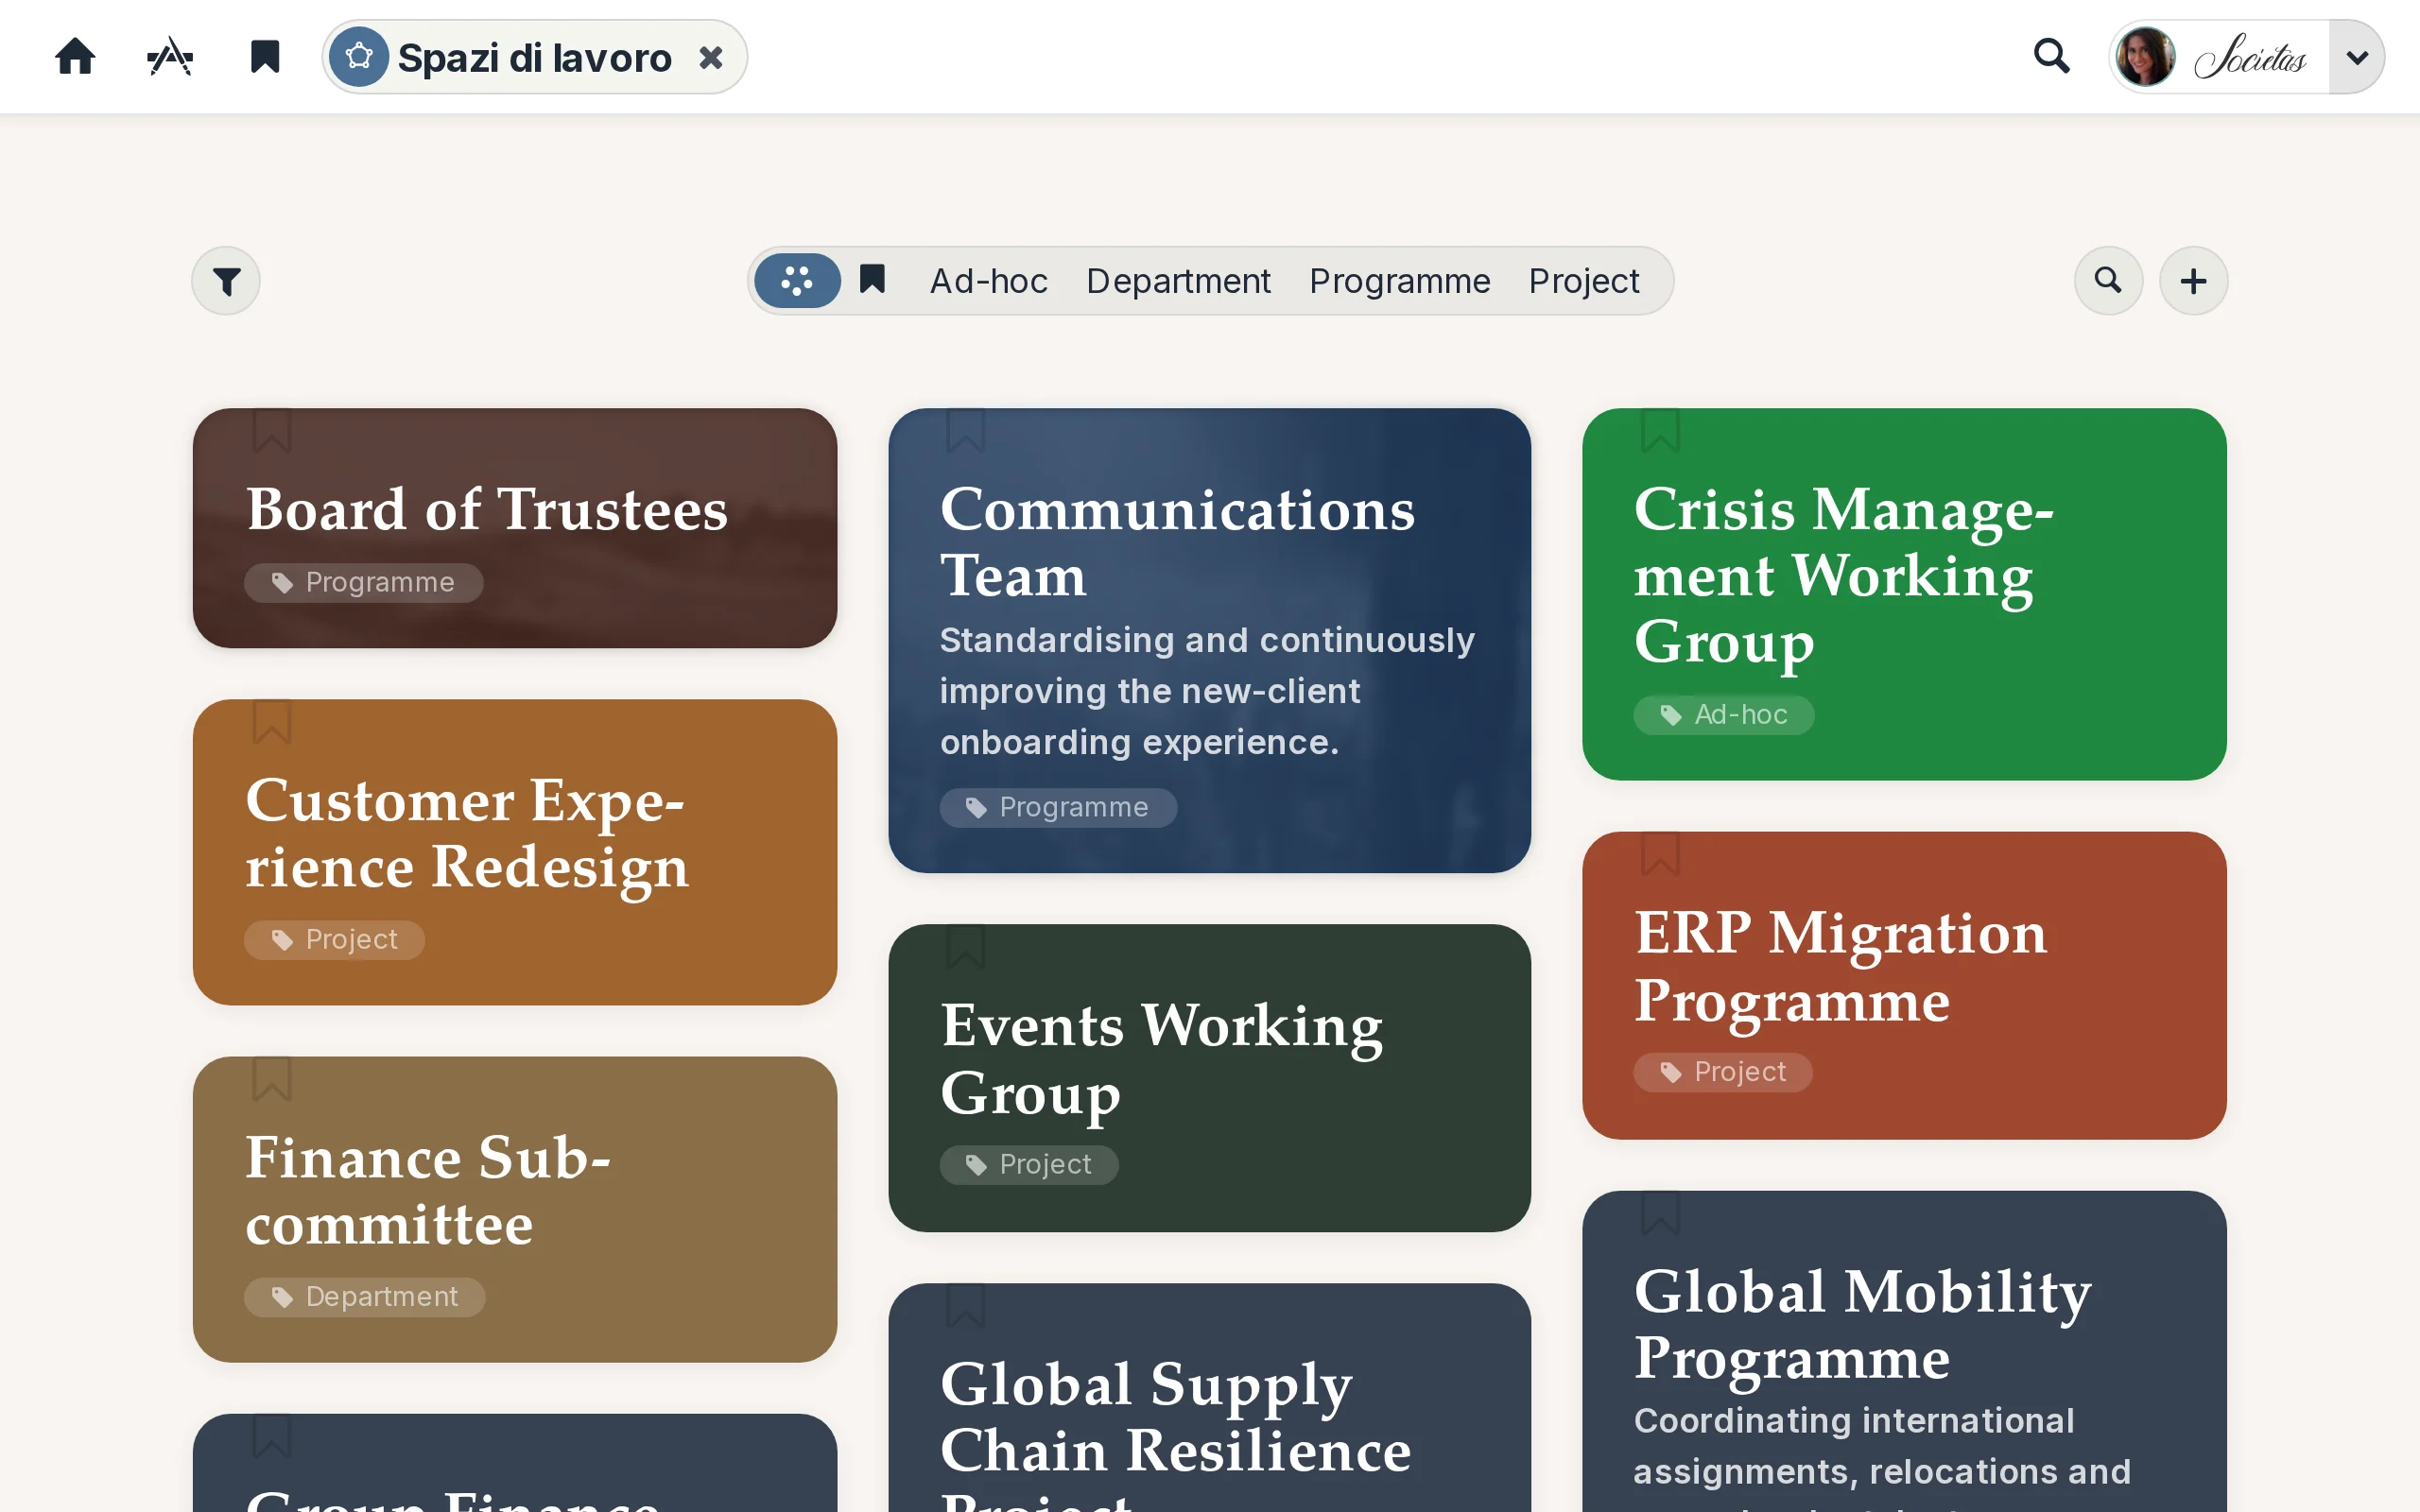Close the Spazi di lavoro chip
The height and width of the screenshot is (1512, 2420).
711,58
